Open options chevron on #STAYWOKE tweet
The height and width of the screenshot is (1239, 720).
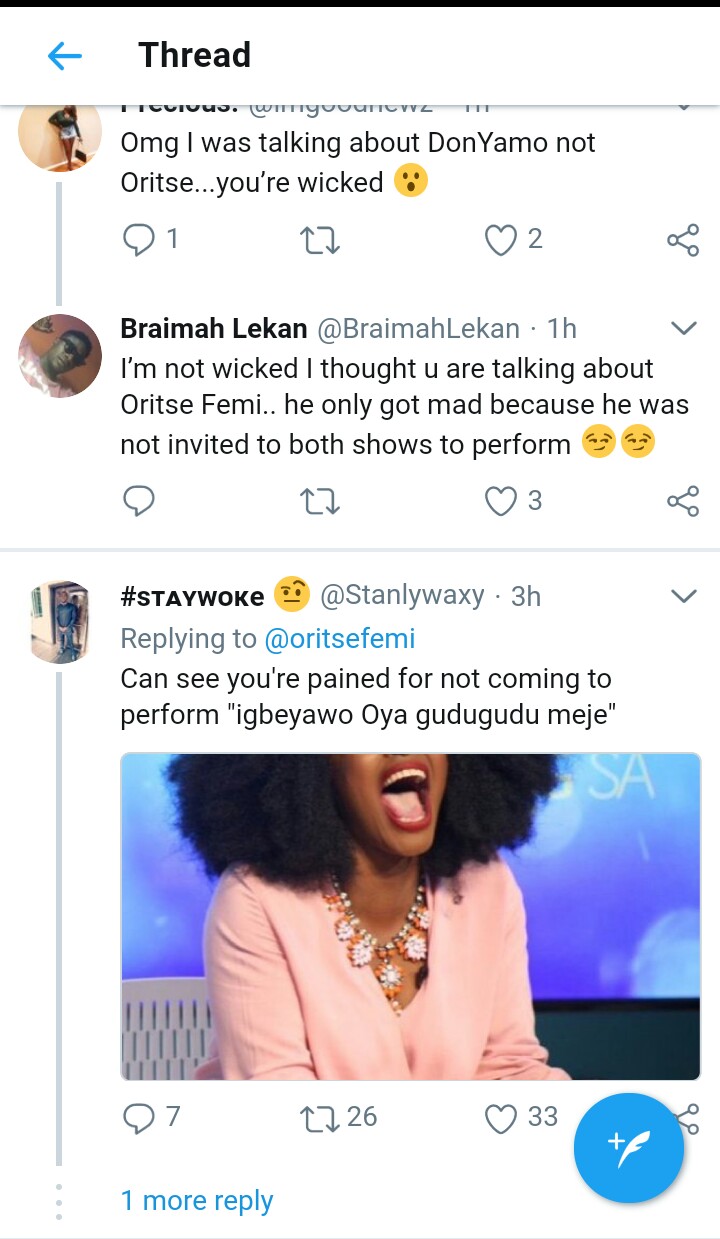[683, 596]
